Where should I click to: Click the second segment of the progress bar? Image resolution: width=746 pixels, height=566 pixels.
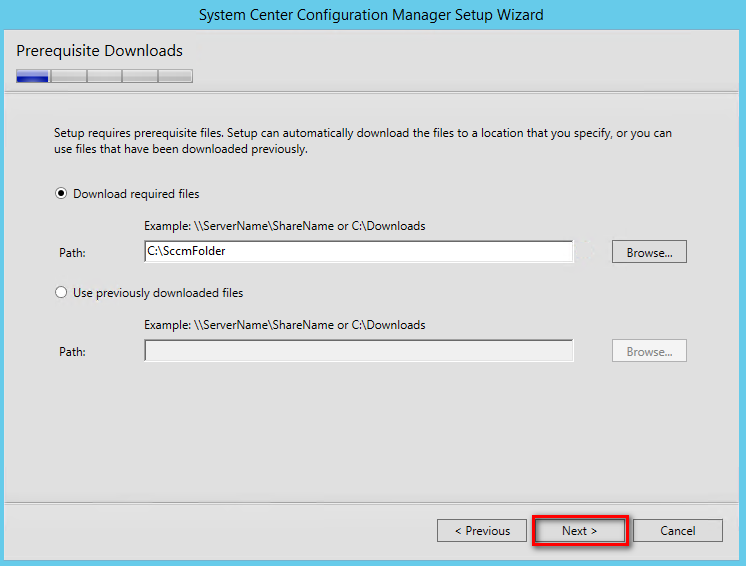click(69, 76)
